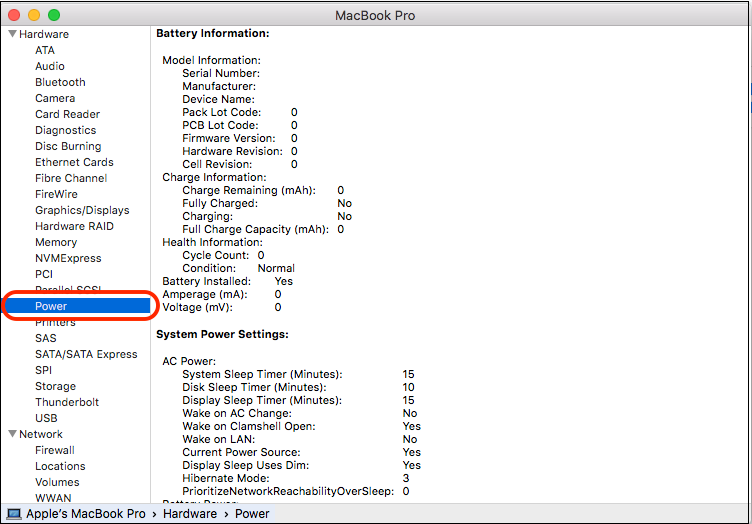Click Hardware in the bottom path bar
This screenshot has height=524, width=752.
click(190, 513)
